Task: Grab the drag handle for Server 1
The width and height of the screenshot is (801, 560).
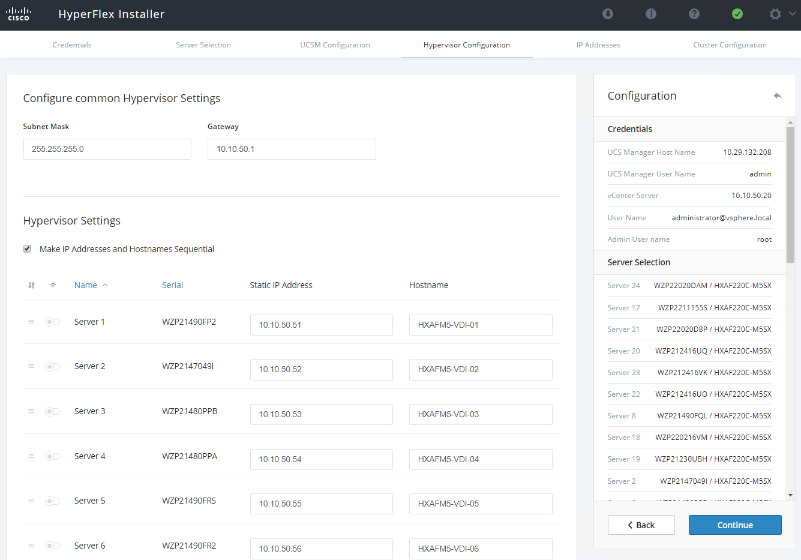Action: [x=31, y=322]
